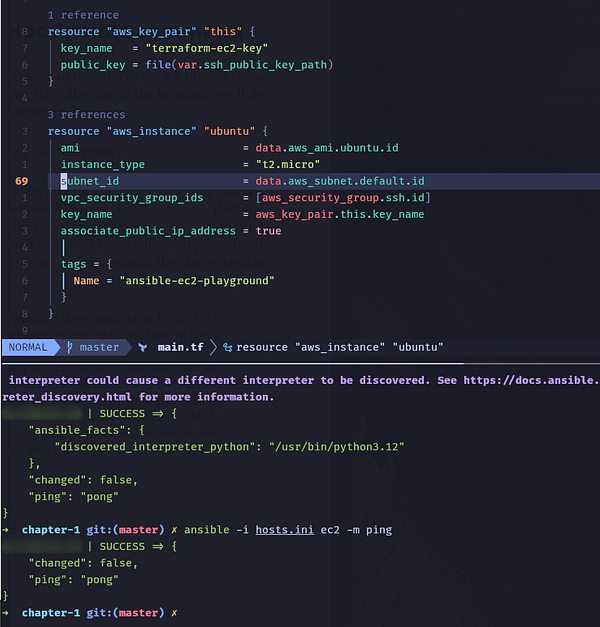This screenshot has width=600, height=627.
Task: Click the resource symbol icon in breadcrumb
Action: click(228, 347)
